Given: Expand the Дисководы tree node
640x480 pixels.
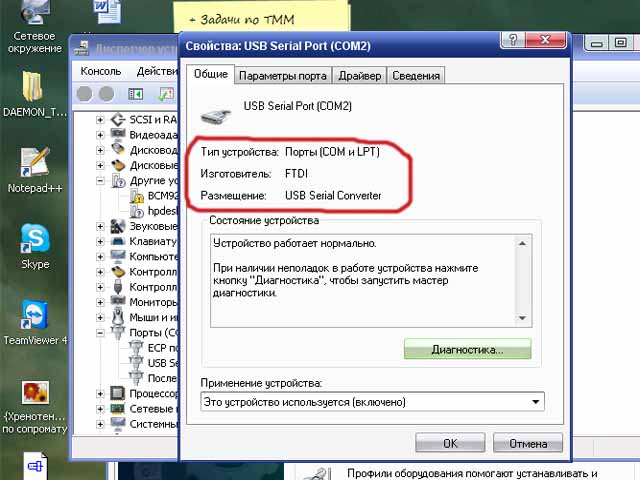Looking at the screenshot, I should point(100,150).
